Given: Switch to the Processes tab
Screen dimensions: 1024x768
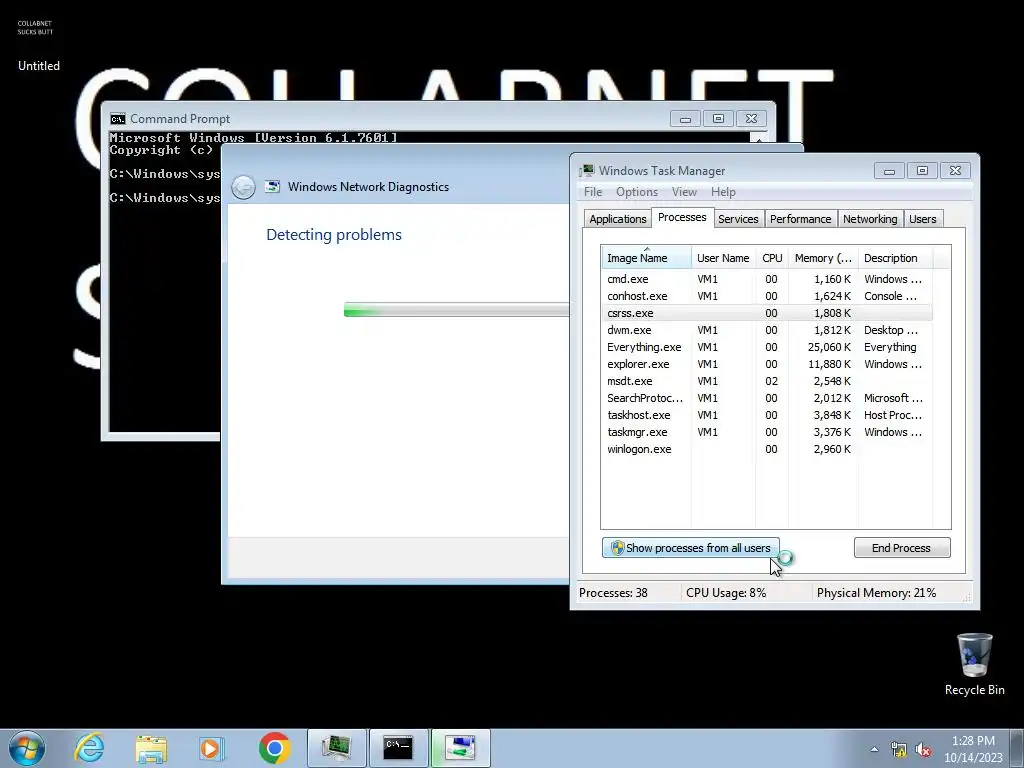Looking at the screenshot, I should click(682, 217).
